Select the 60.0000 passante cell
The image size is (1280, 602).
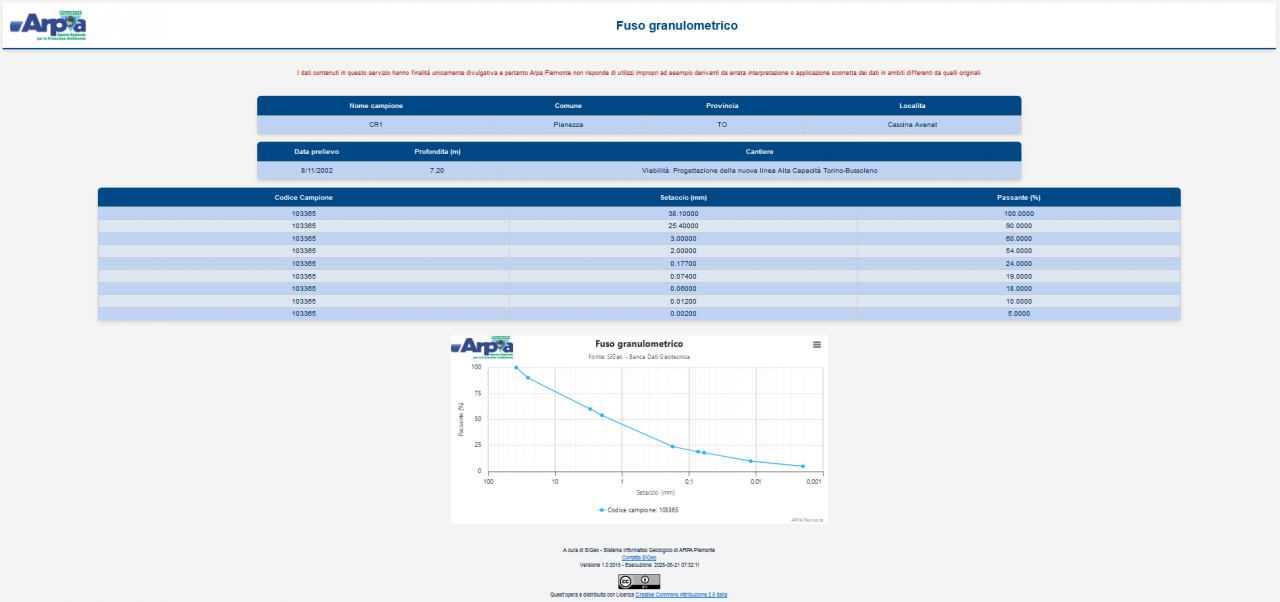point(1019,238)
